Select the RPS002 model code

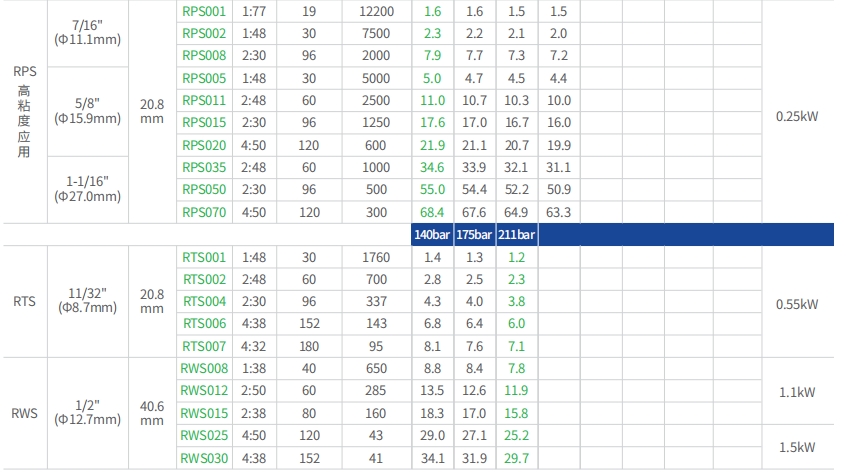click(204, 34)
